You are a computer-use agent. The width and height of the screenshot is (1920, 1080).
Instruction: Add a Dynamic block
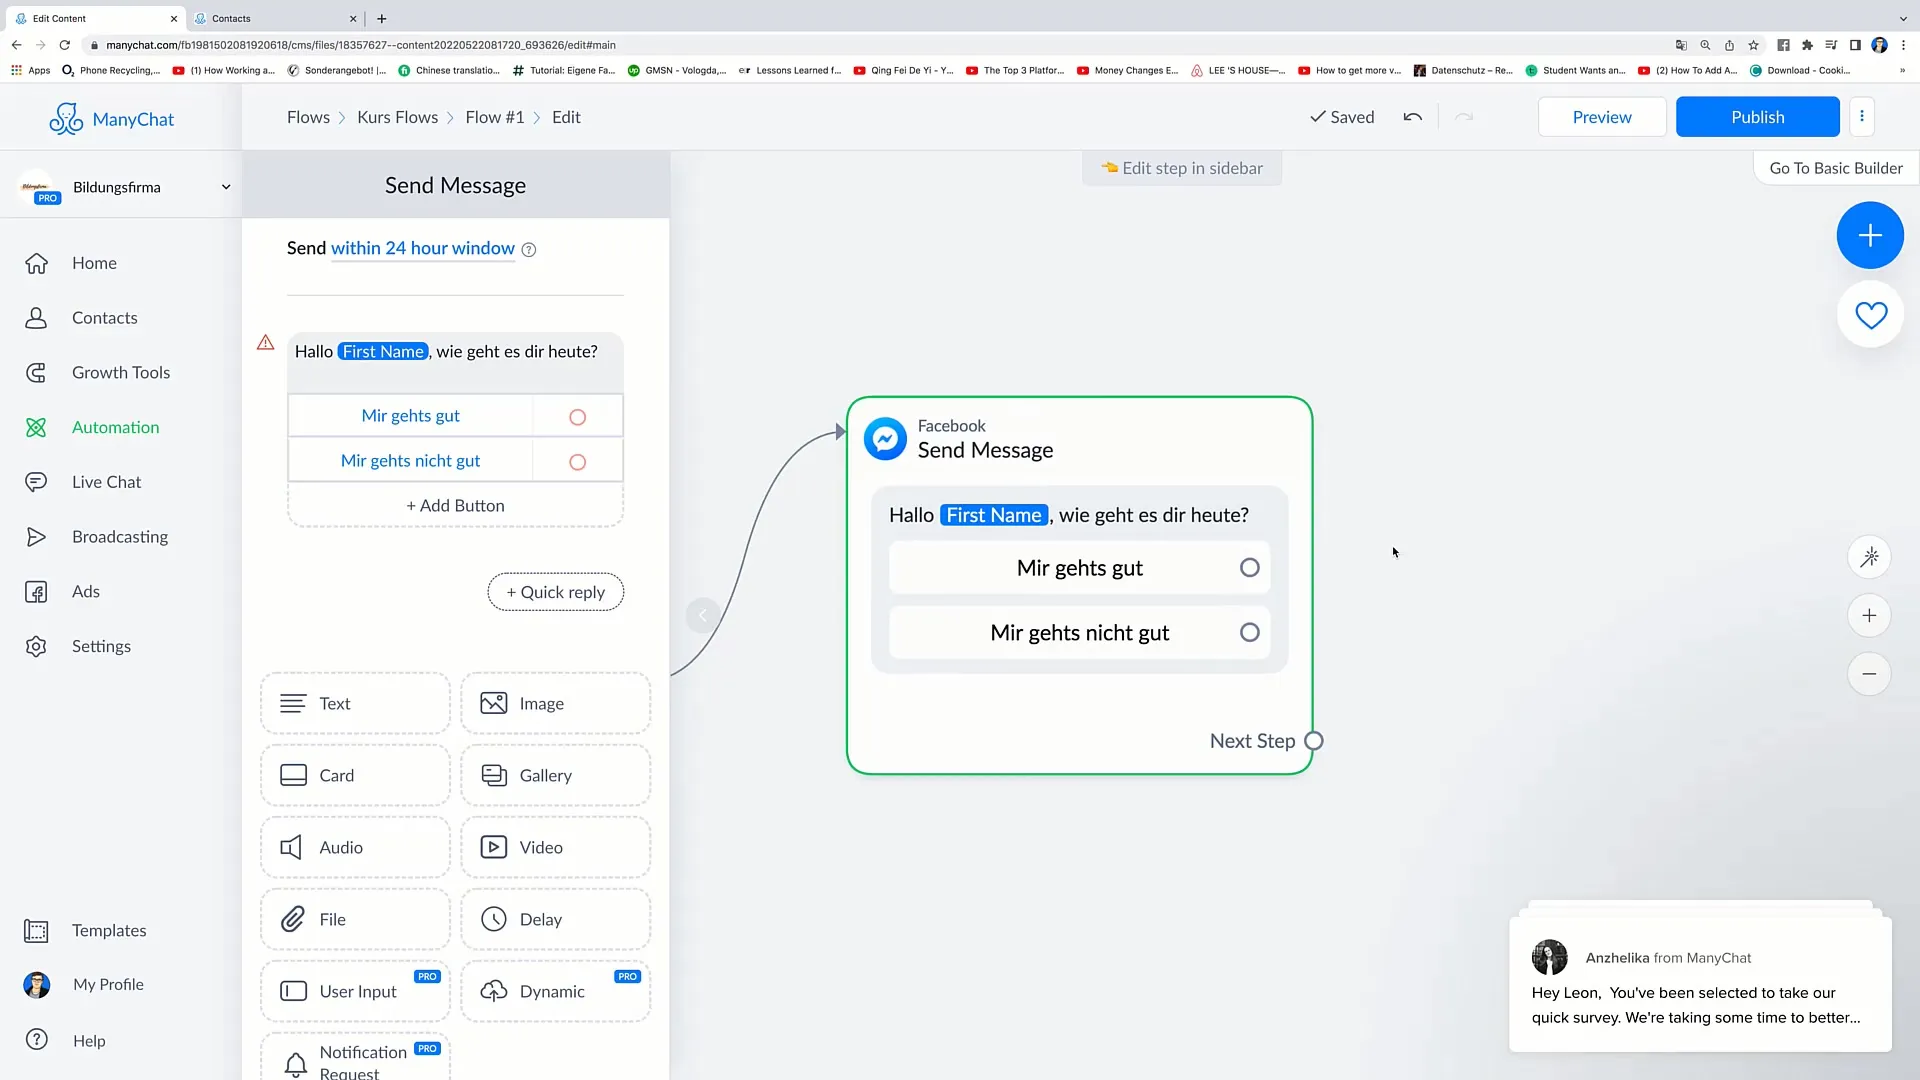(x=555, y=992)
